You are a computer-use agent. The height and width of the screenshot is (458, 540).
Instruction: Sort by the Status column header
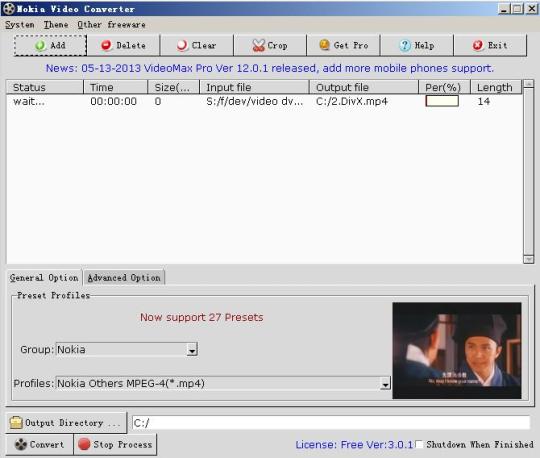tap(44, 87)
